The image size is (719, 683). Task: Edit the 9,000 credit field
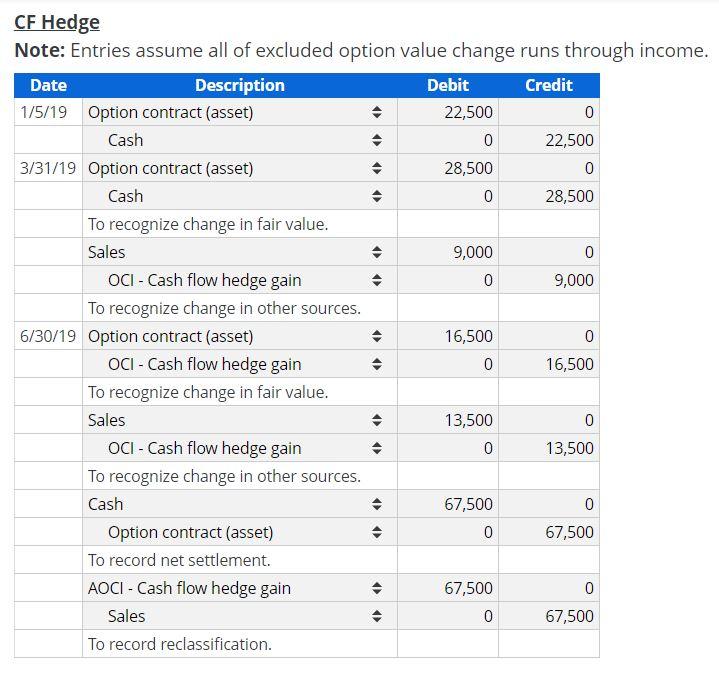coord(549,280)
